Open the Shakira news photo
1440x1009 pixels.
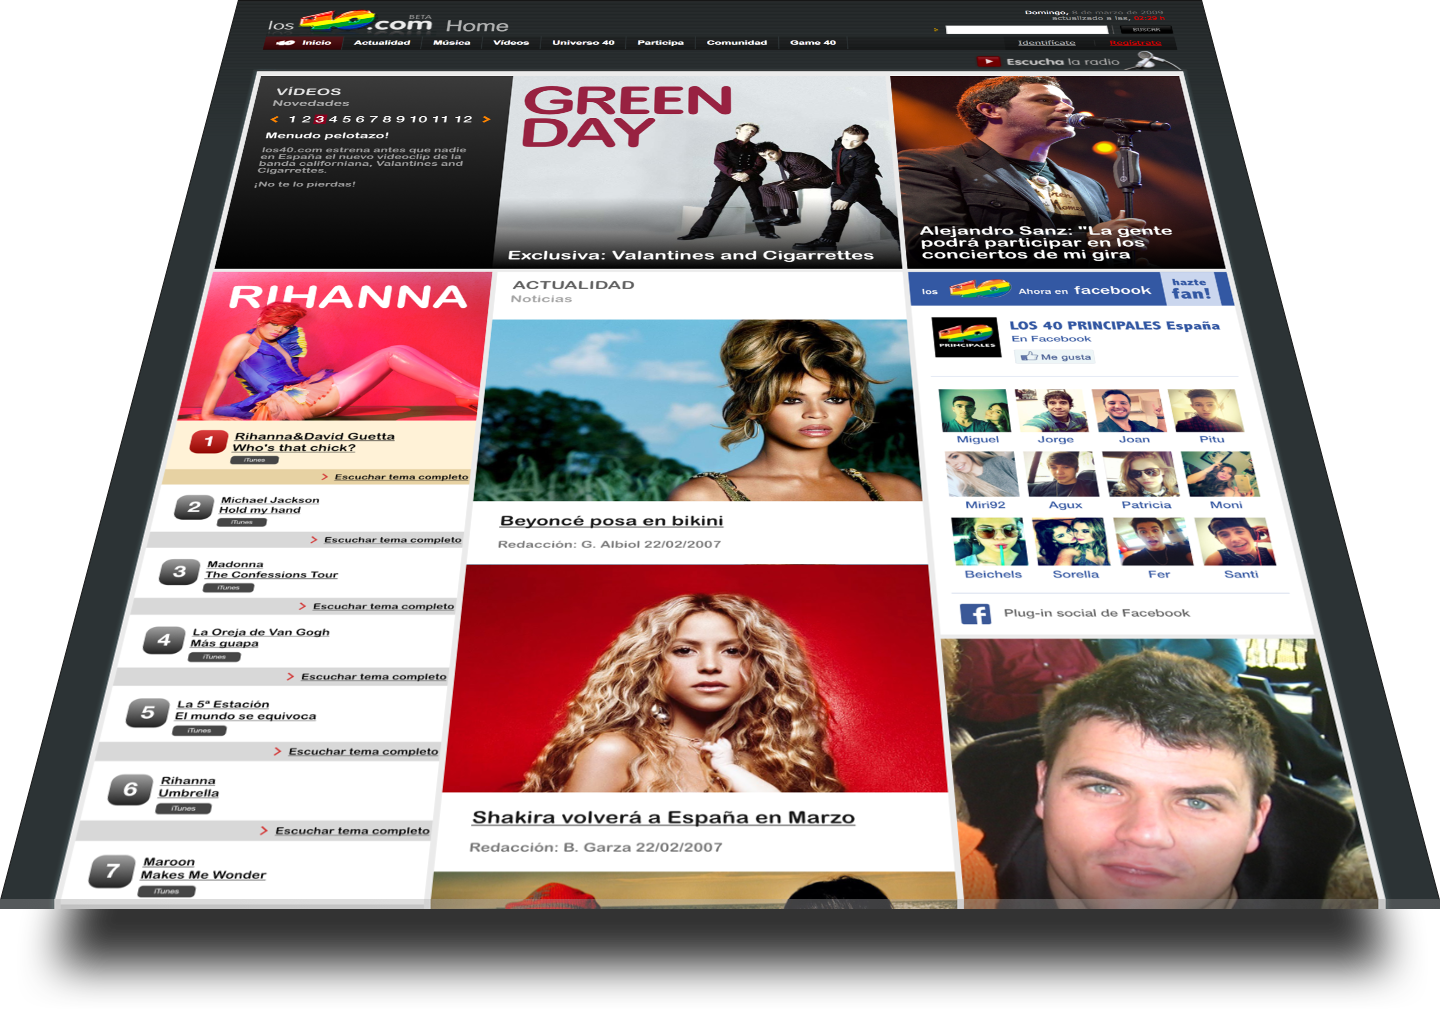tap(696, 678)
